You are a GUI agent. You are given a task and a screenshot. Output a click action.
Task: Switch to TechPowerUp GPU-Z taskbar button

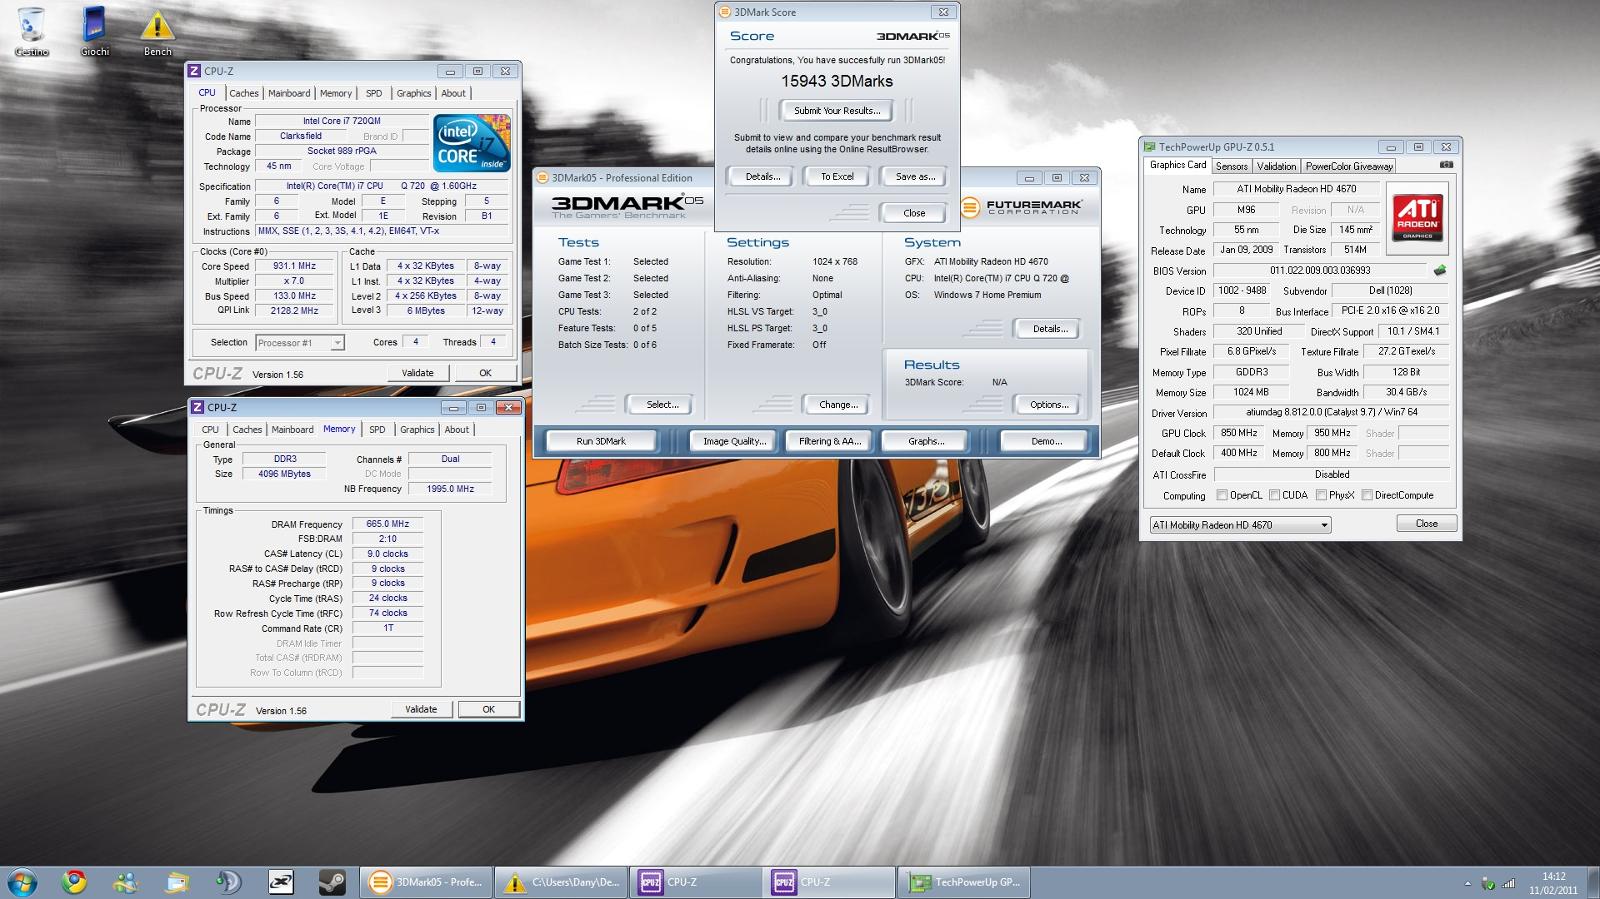click(965, 882)
